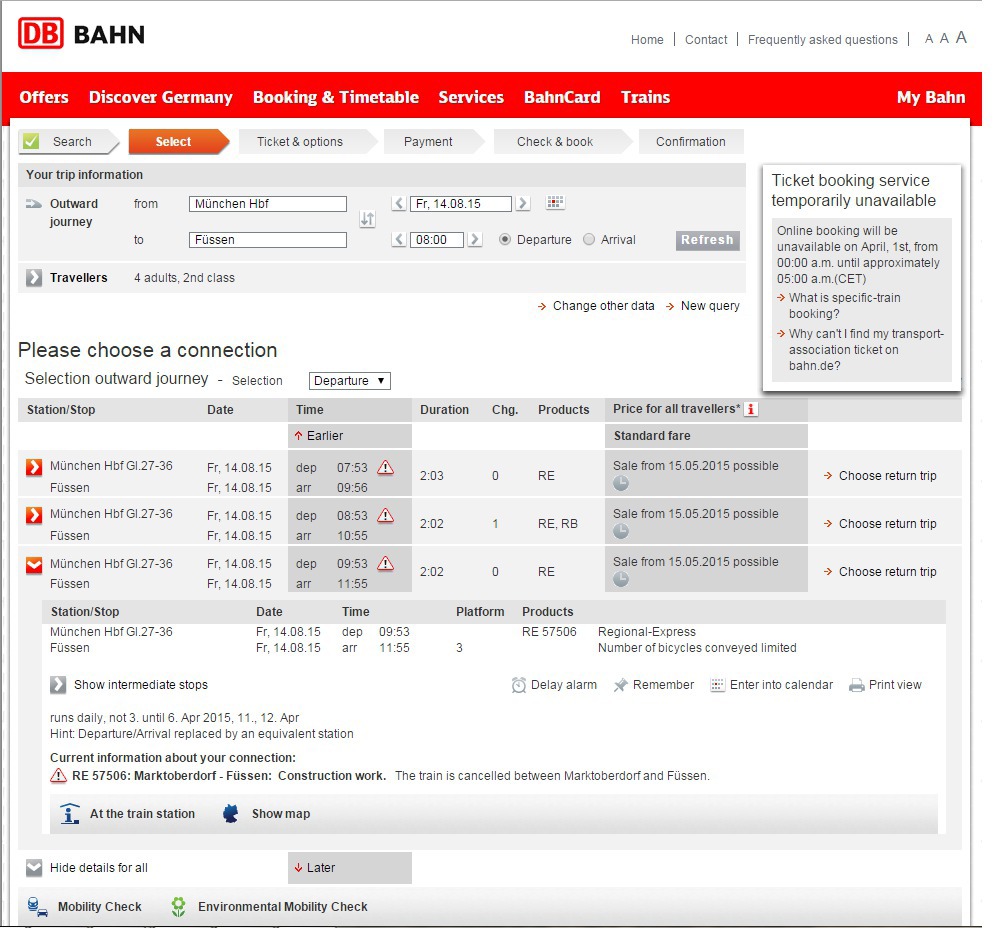Select the Departure radio button

point(505,240)
